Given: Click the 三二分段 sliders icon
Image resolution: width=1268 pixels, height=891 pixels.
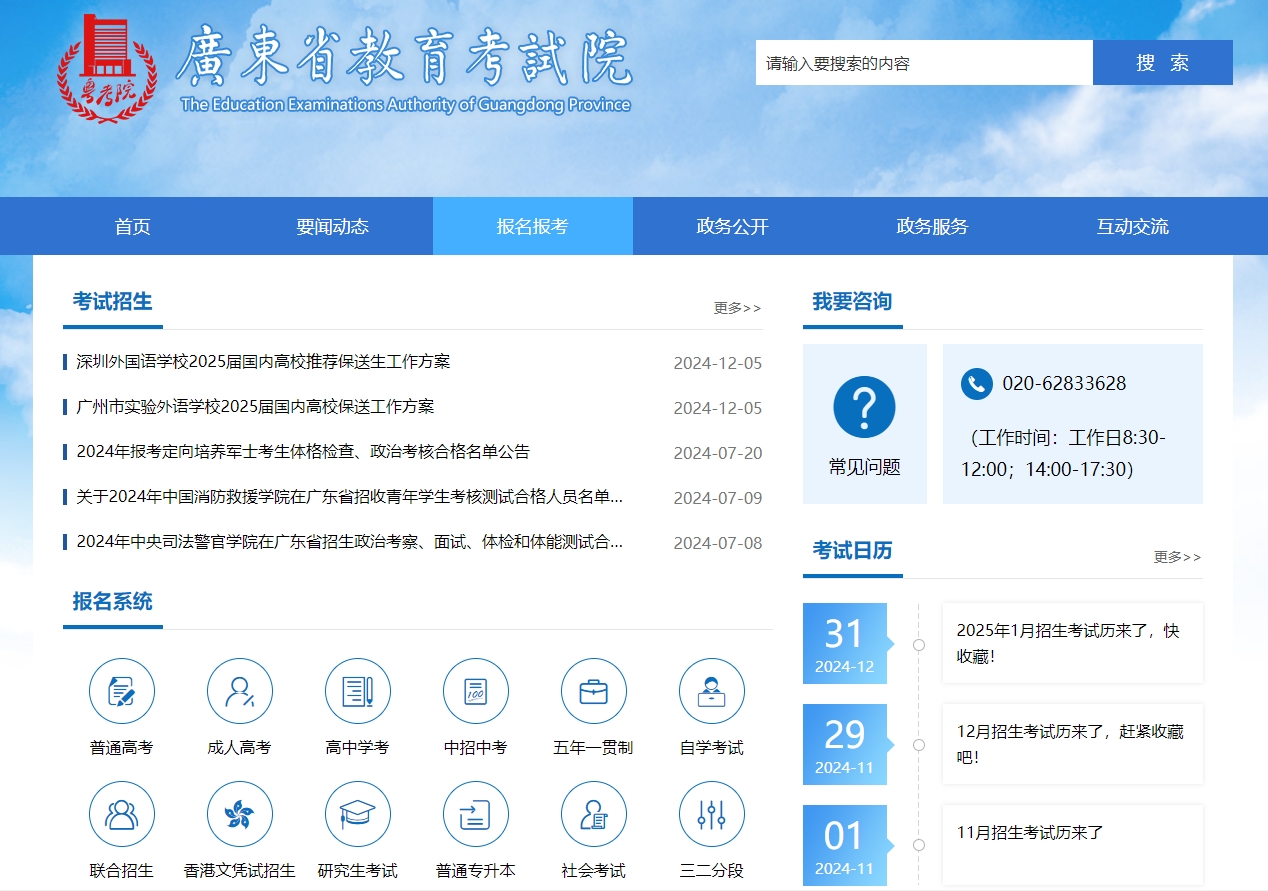Looking at the screenshot, I should pyautogui.click(x=711, y=813).
